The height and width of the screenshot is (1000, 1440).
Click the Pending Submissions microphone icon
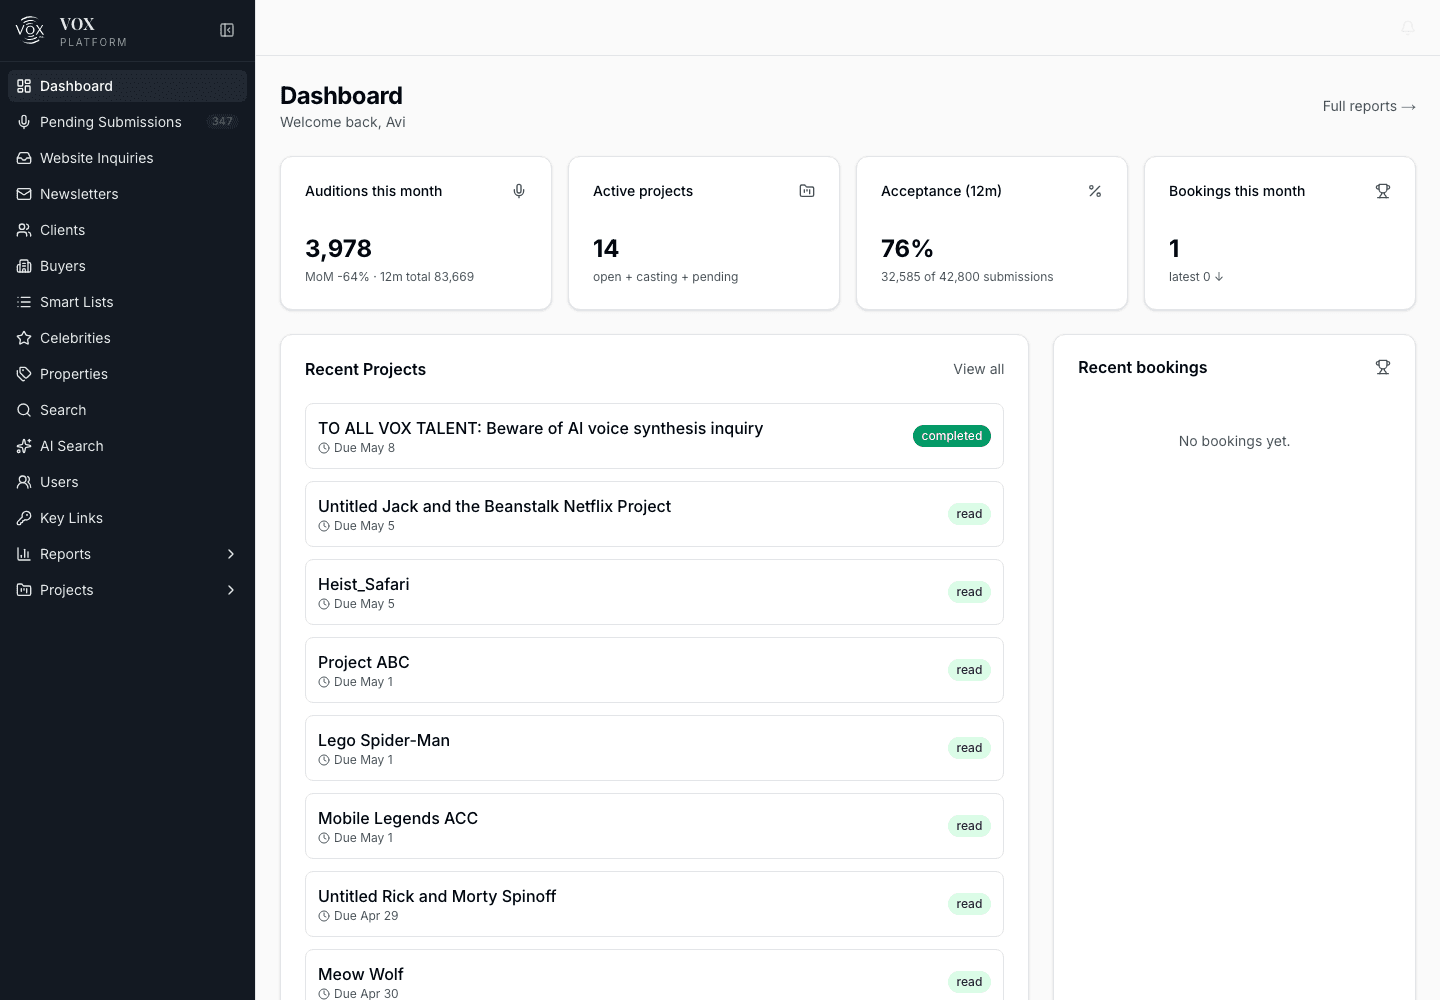[x=24, y=122]
